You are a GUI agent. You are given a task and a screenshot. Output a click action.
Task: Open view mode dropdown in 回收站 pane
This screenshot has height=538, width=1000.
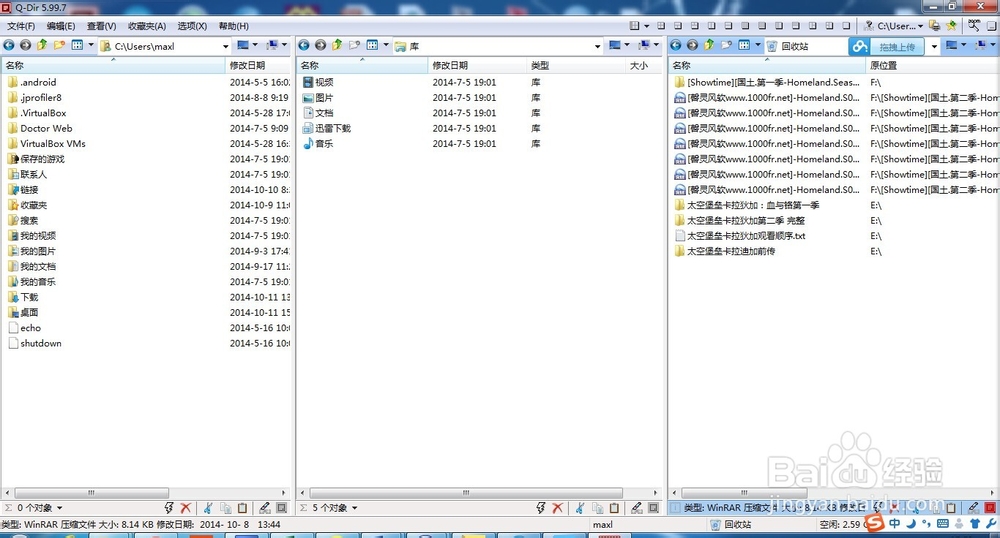click(x=758, y=45)
